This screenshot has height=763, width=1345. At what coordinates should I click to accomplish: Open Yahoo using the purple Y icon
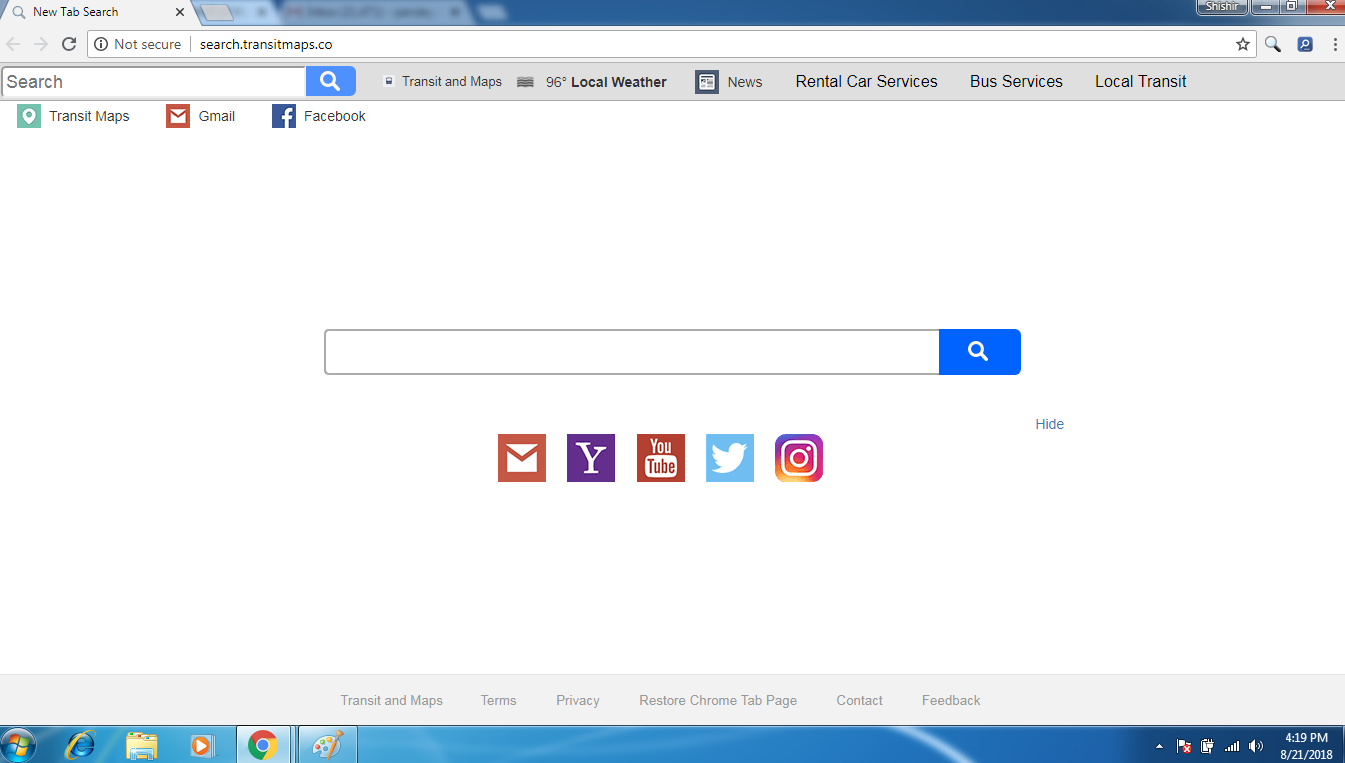[590, 458]
